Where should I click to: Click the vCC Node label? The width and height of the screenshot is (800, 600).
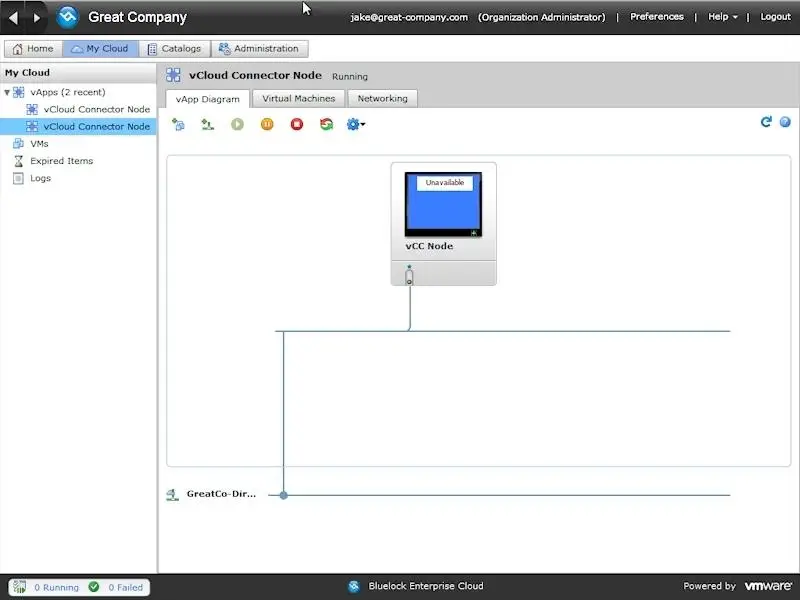429,246
